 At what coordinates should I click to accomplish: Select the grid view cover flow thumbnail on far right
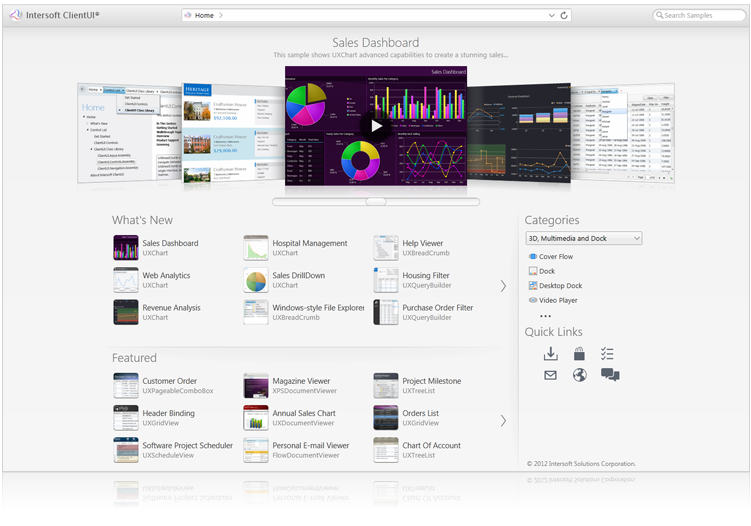point(623,133)
